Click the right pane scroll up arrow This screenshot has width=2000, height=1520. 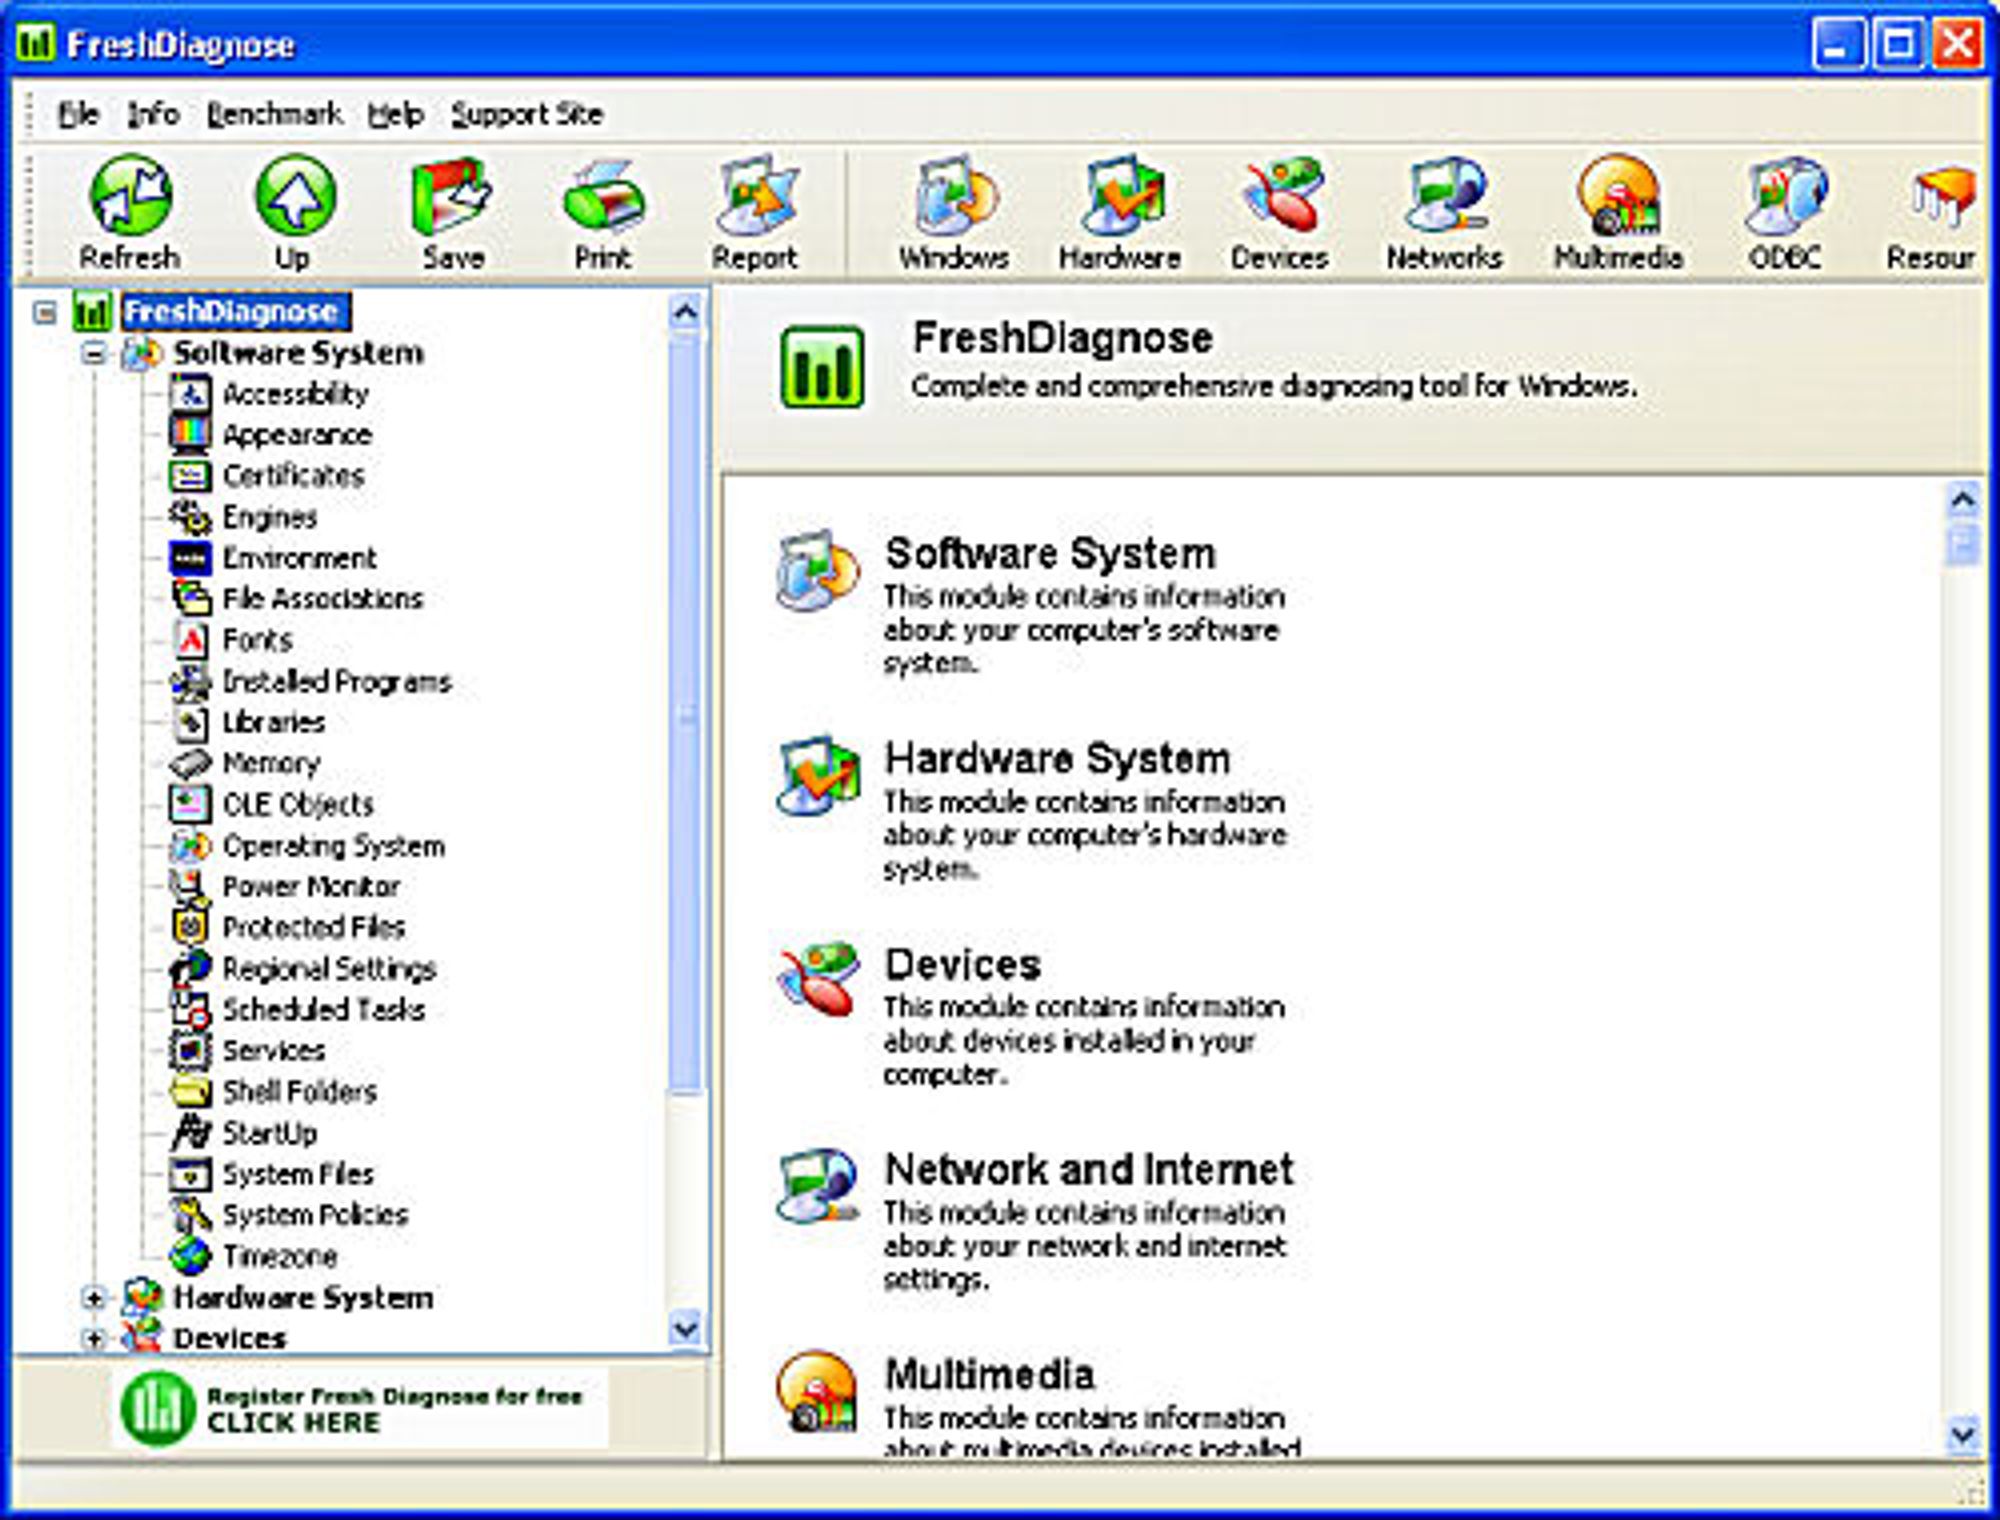click(x=1963, y=499)
